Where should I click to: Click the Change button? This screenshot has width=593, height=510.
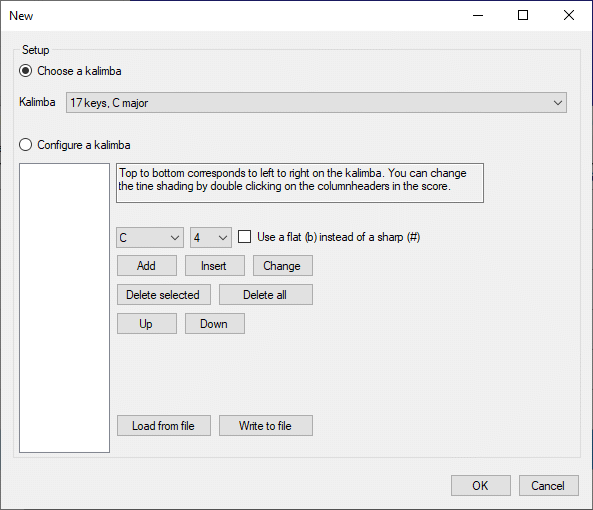283,265
